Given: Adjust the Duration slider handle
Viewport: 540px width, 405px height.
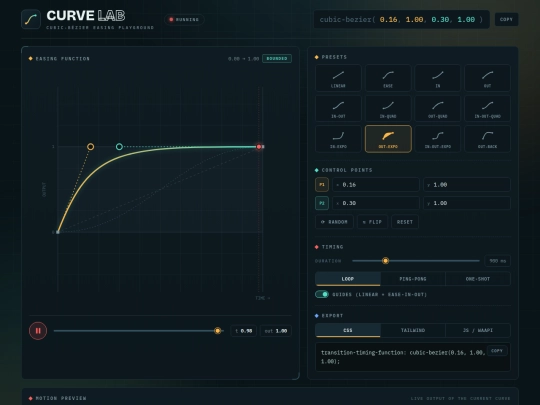Looking at the screenshot, I should click(x=385, y=261).
